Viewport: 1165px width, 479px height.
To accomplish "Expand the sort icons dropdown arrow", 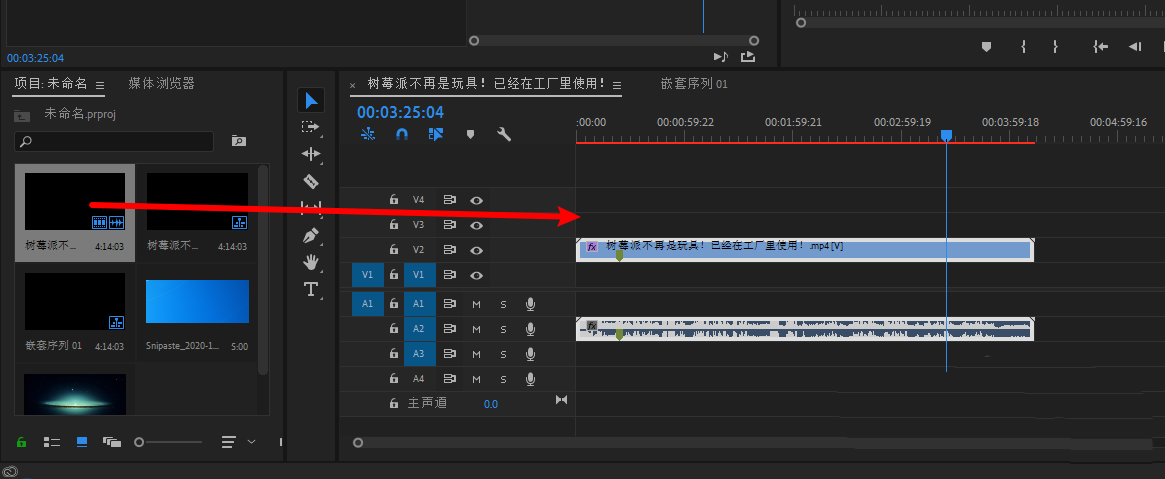I will tap(251, 441).
